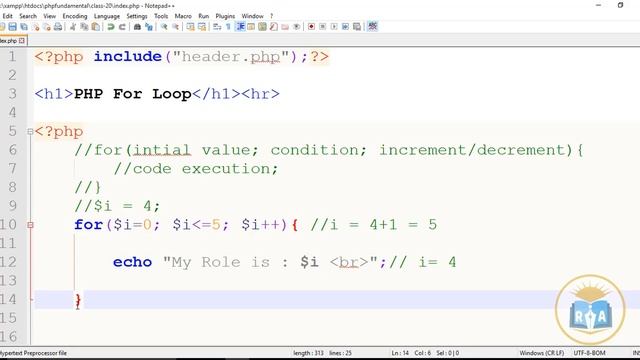
Task: Click the spell-check icon at toolbar end
Action: point(372,27)
